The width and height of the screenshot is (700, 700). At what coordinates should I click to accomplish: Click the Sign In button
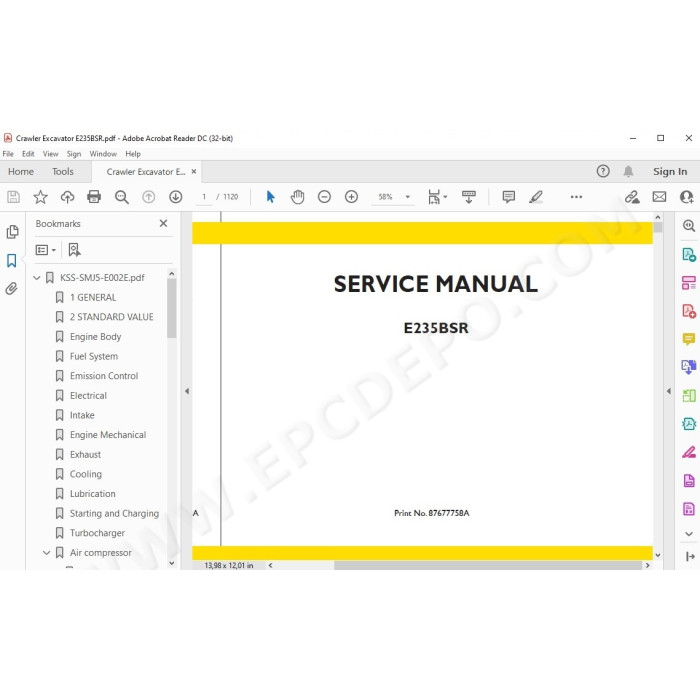670,171
